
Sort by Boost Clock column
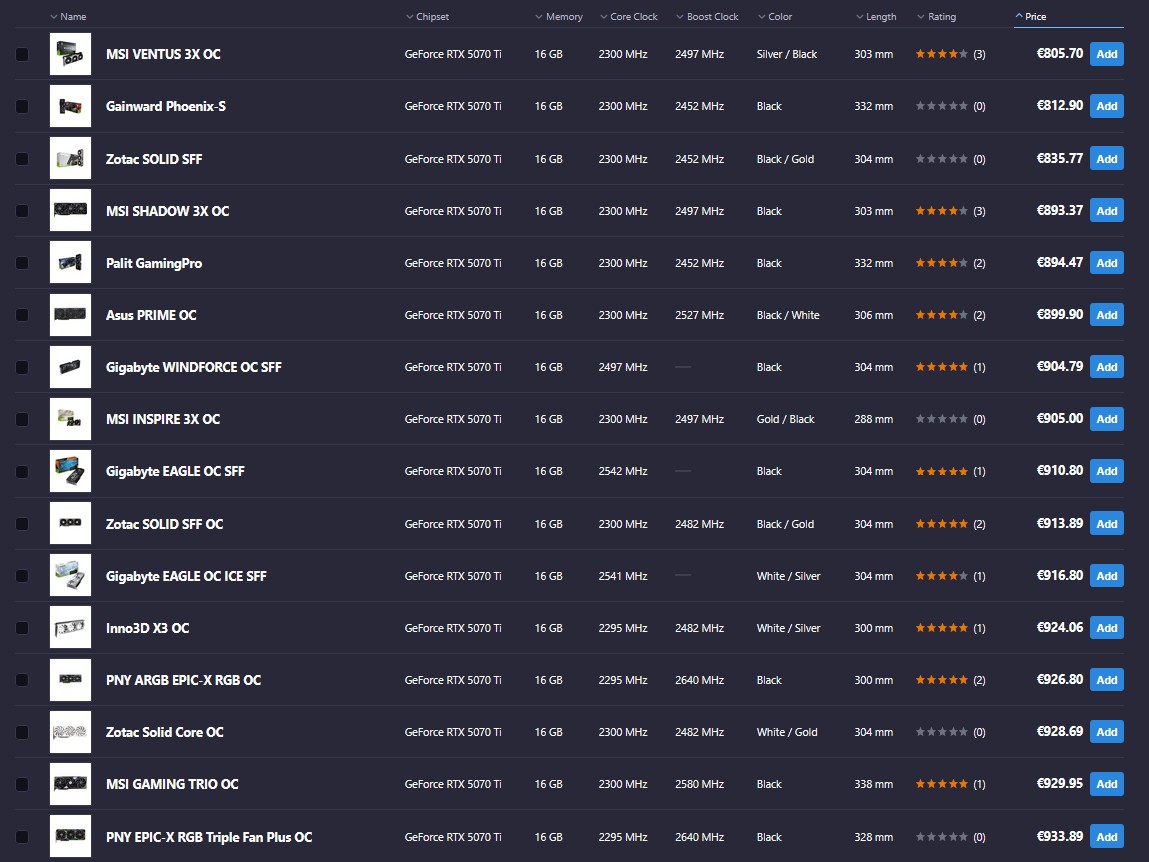[x=707, y=16]
